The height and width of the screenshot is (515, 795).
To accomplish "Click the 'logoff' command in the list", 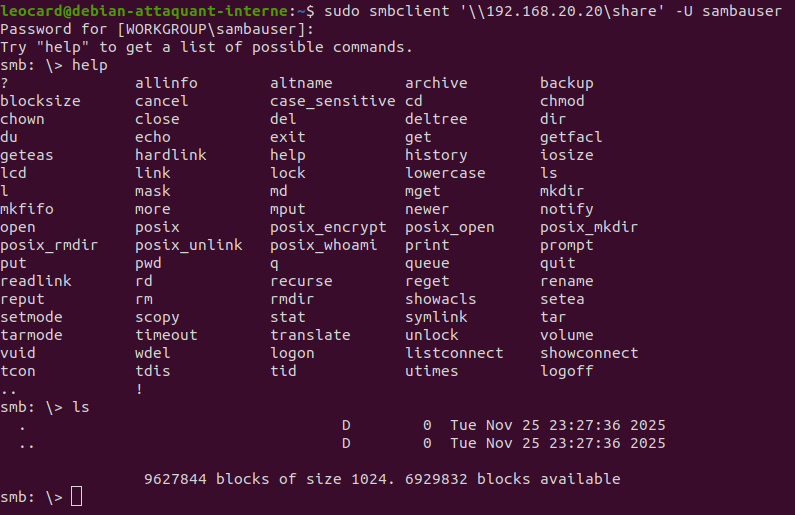I will click(x=567, y=371).
